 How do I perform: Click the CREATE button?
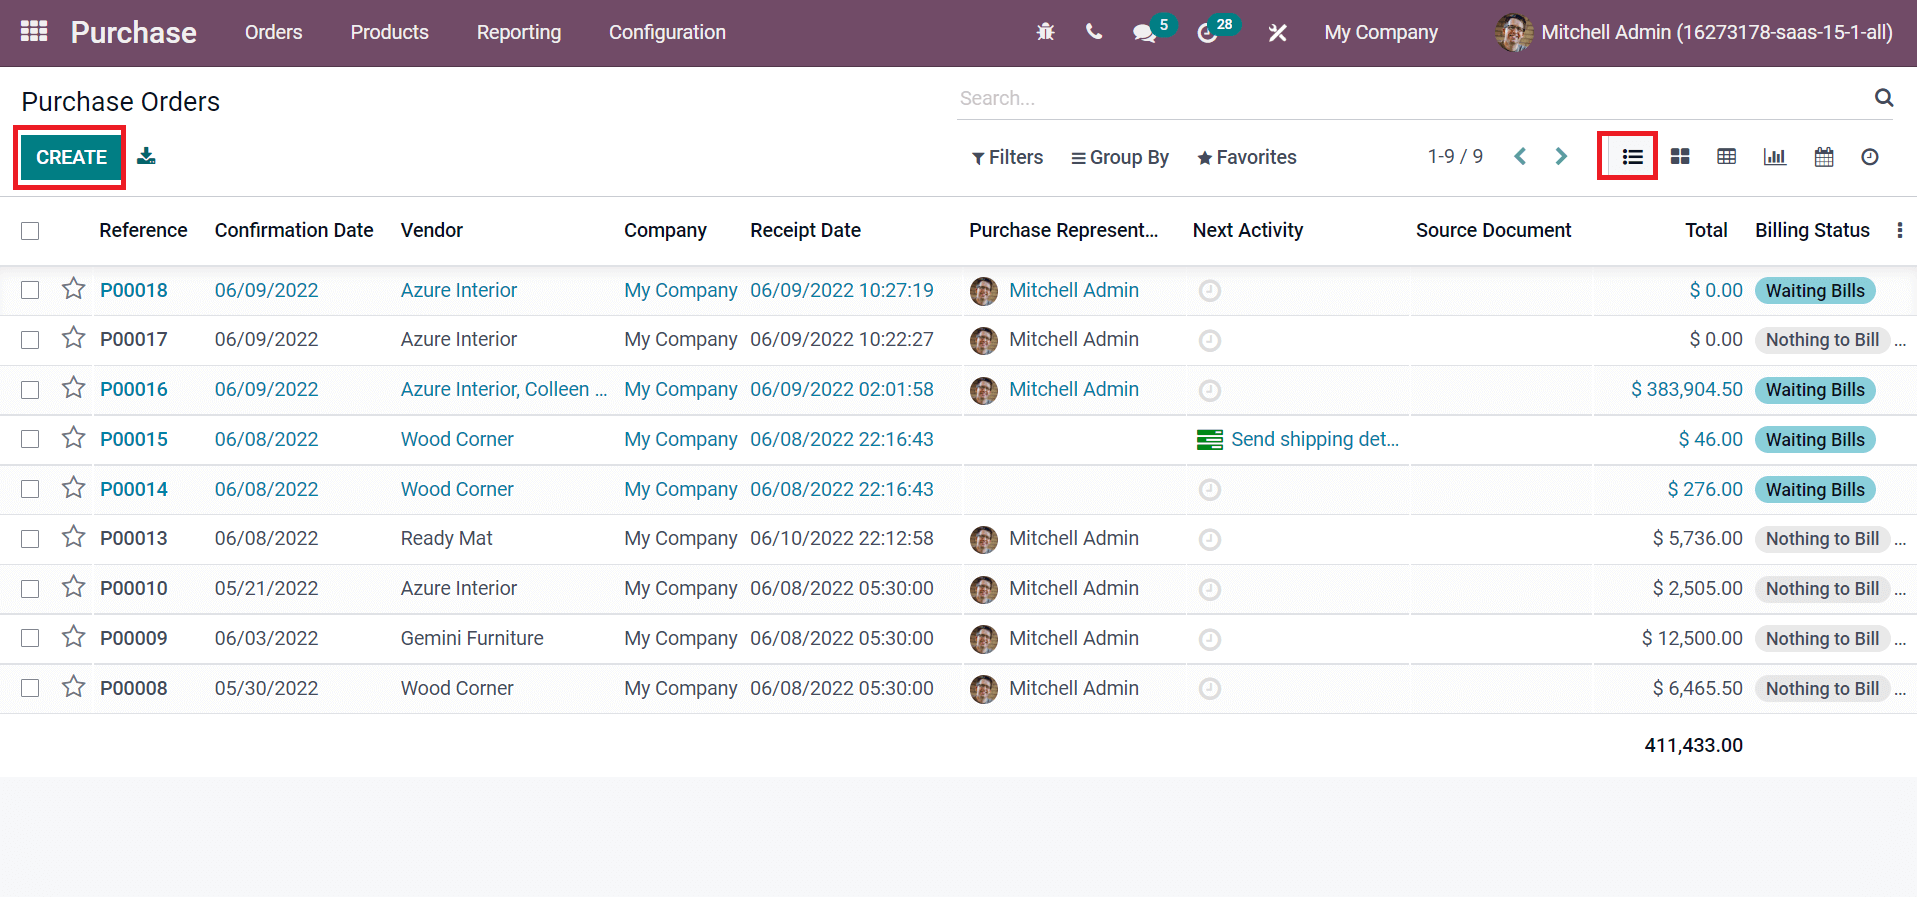(x=71, y=157)
